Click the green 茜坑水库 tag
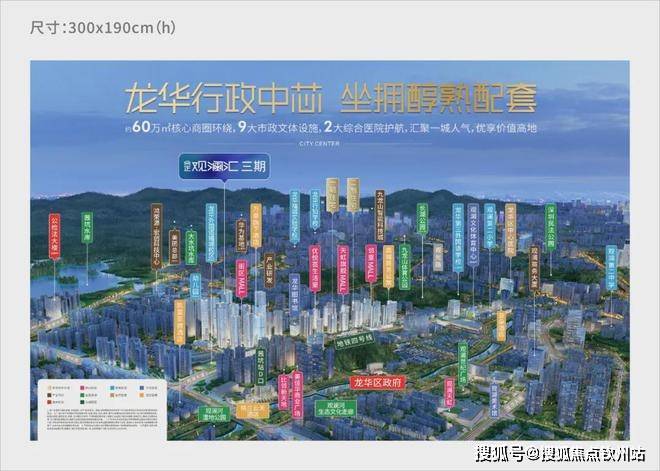 point(87,227)
